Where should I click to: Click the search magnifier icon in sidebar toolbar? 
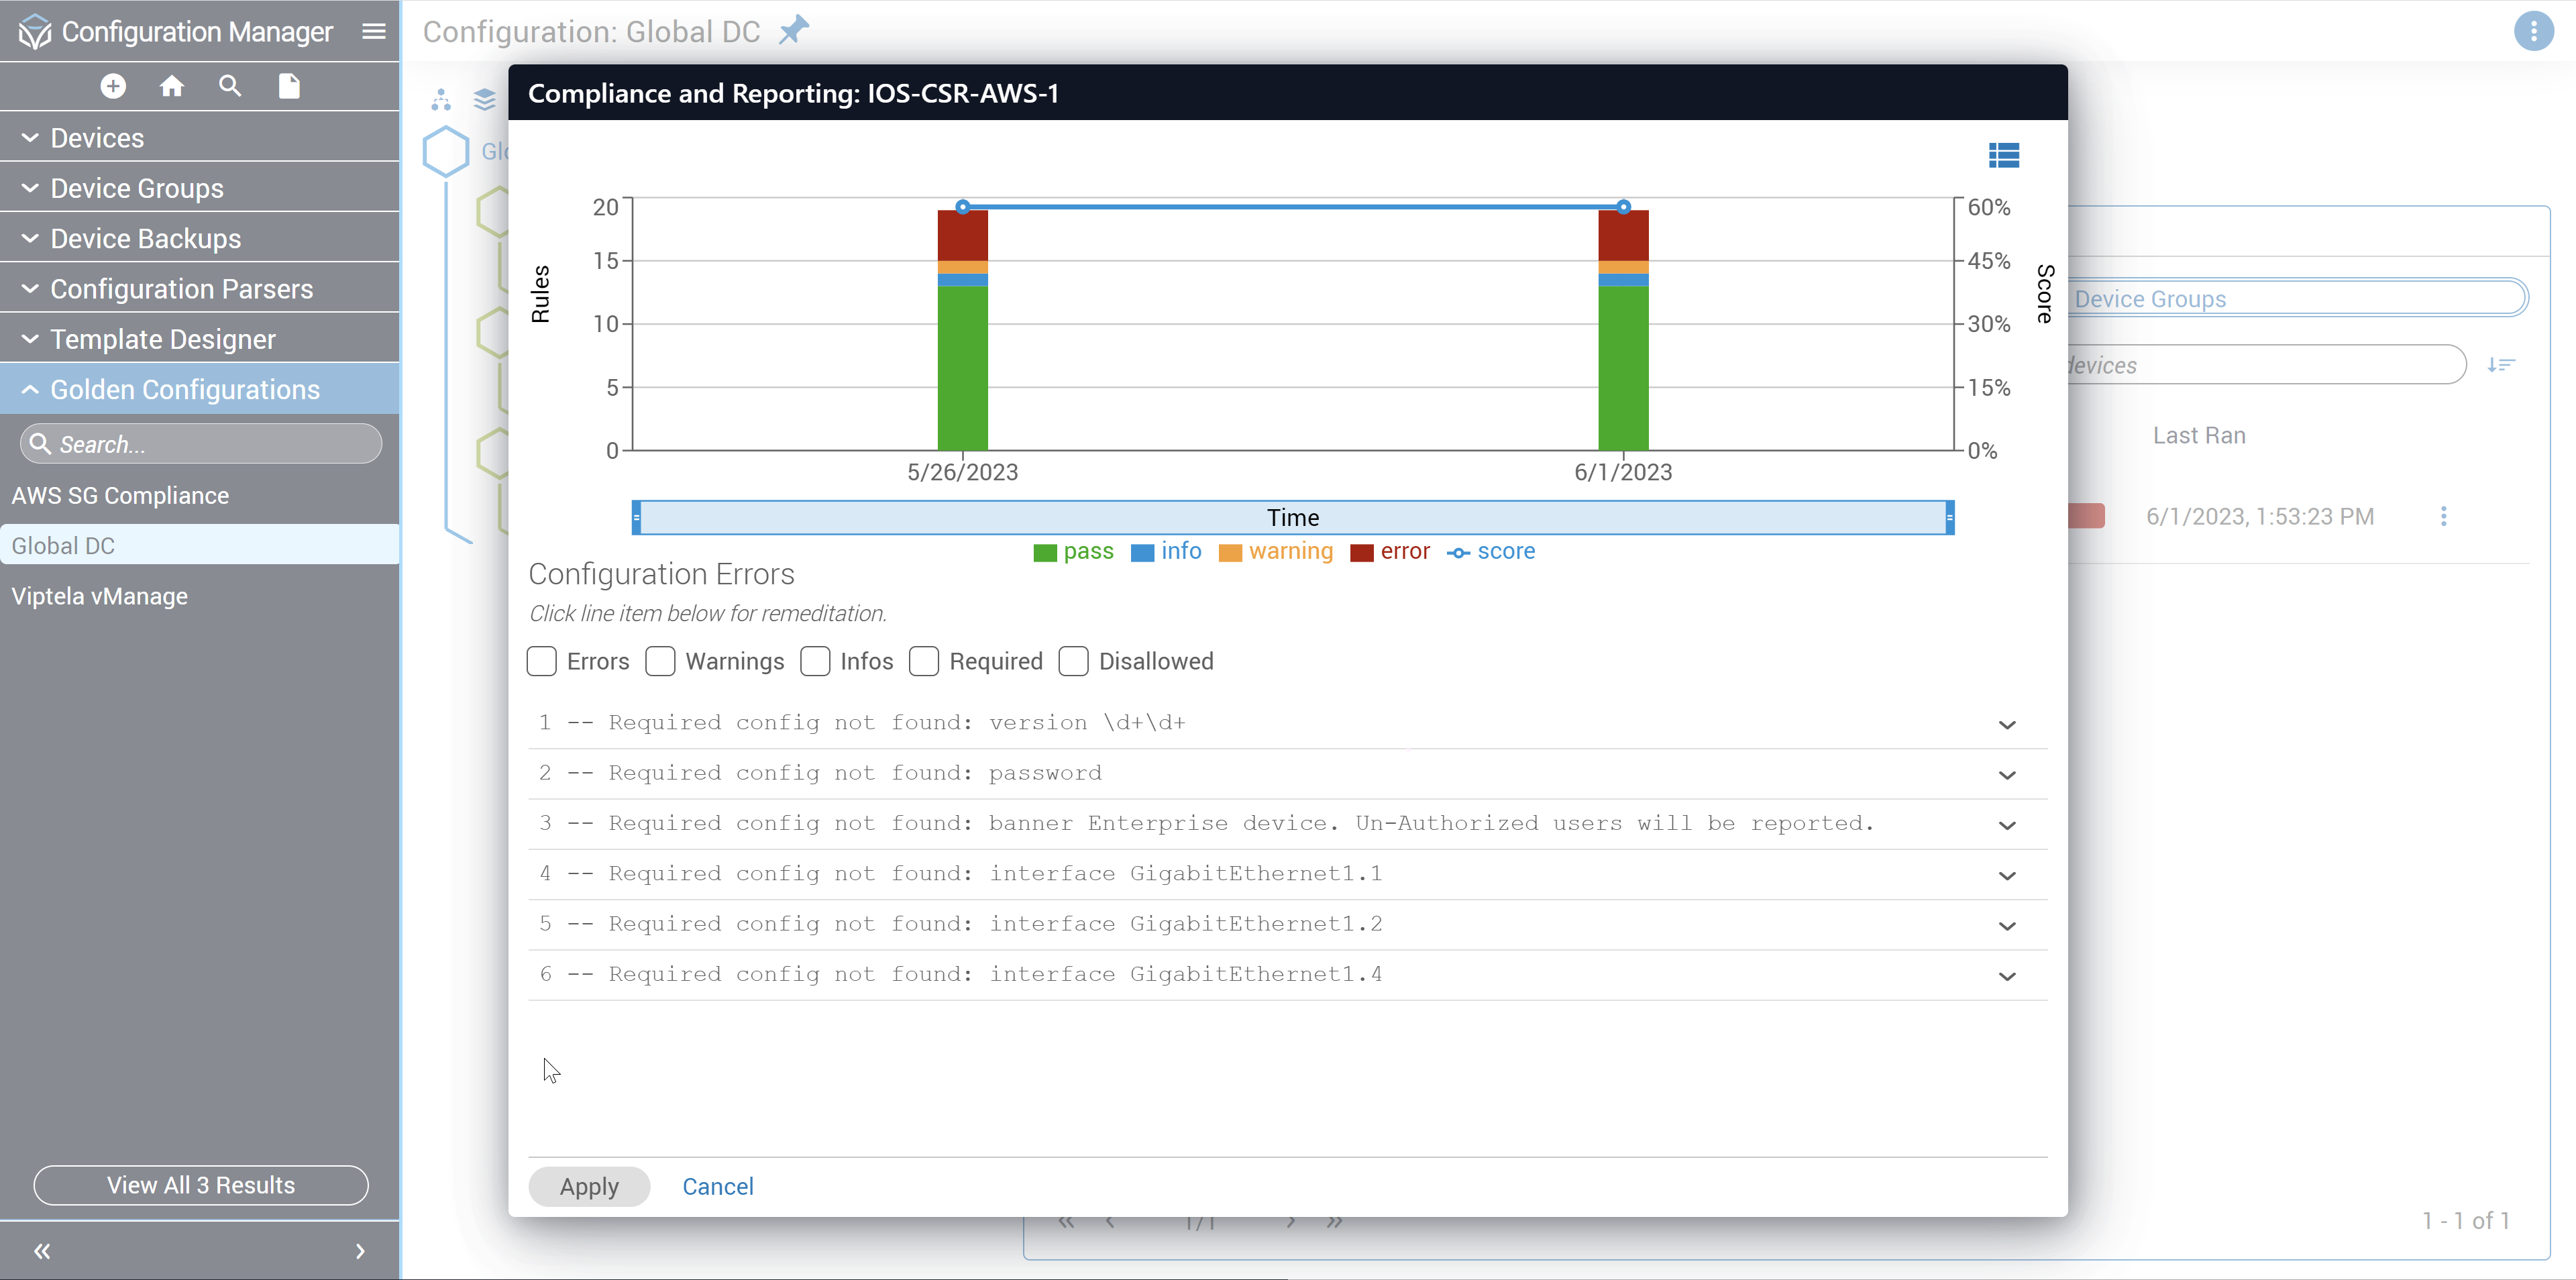tap(230, 86)
